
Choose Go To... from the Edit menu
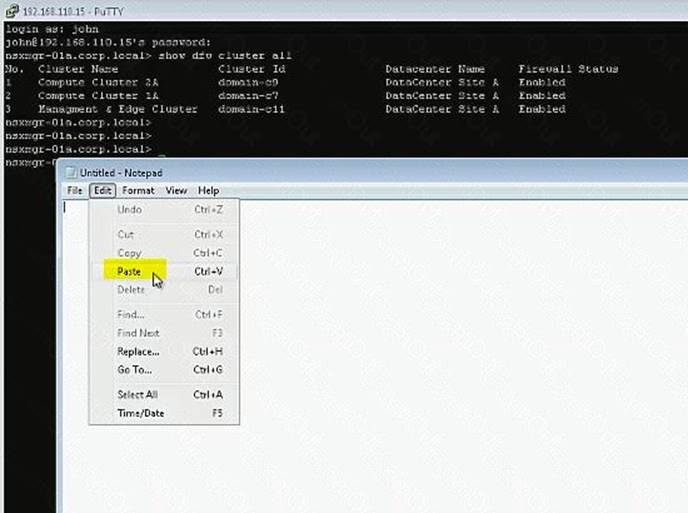pyautogui.click(x=134, y=370)
